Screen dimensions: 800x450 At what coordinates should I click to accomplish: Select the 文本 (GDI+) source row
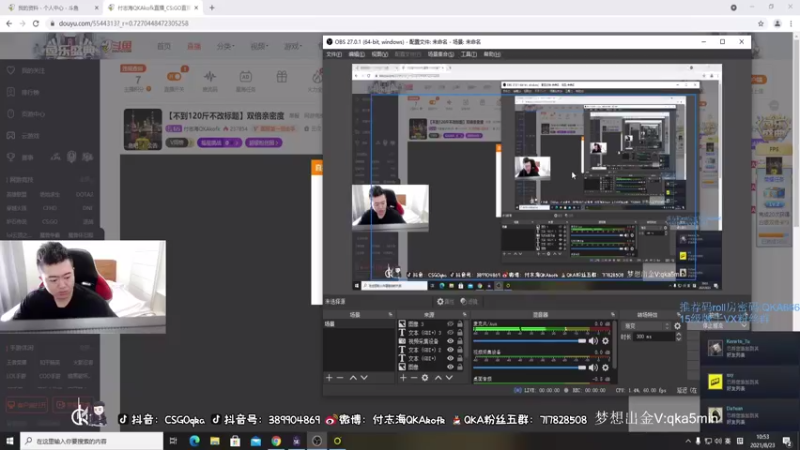click(x=431, y=359)
